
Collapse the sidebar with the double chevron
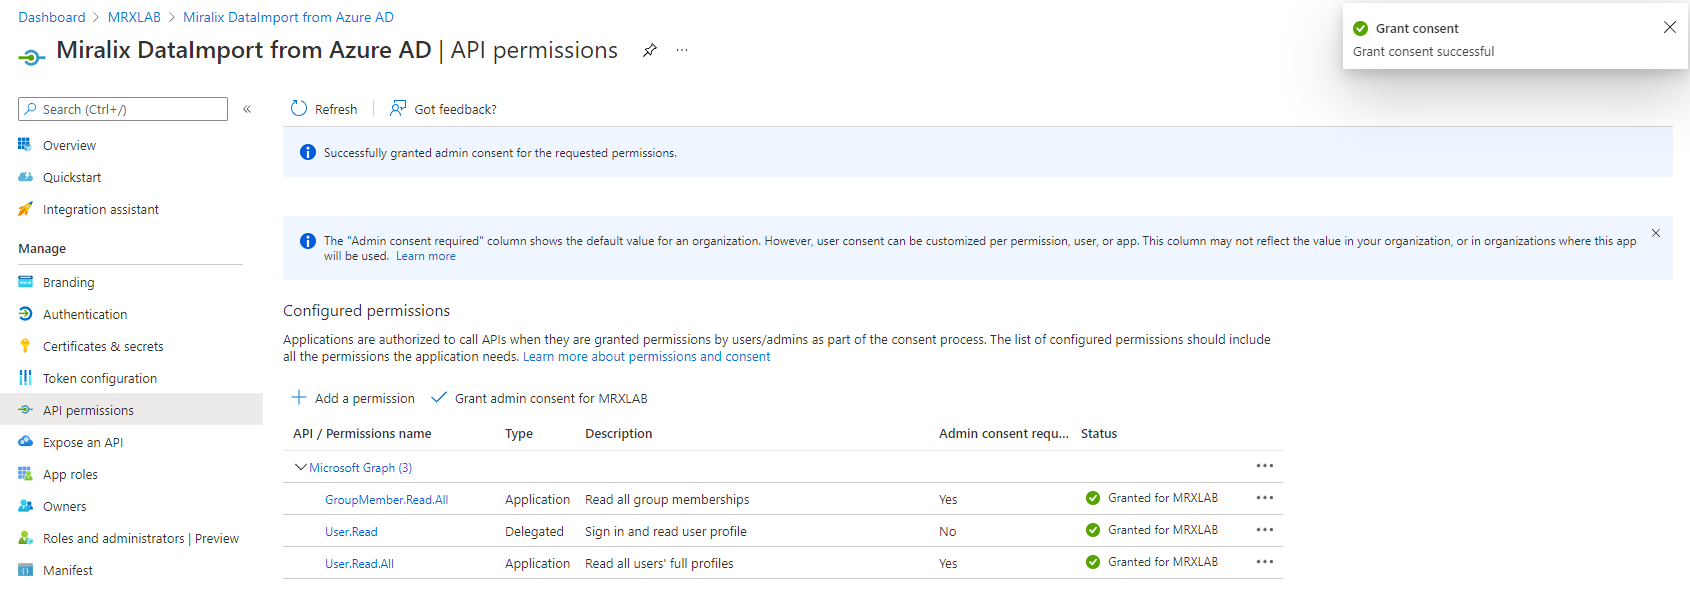[247, 109]
